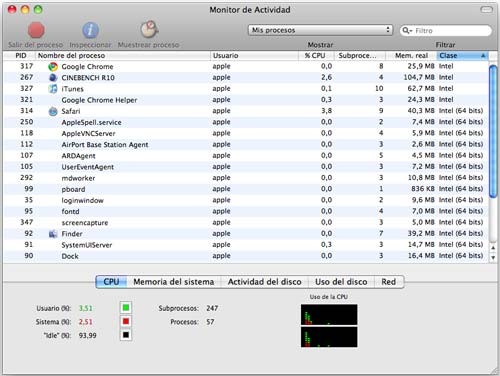The height and width of the screenshot is (376, 500).
Task: Click the scroll down arrow of process list
Action: tap(493, 258)
